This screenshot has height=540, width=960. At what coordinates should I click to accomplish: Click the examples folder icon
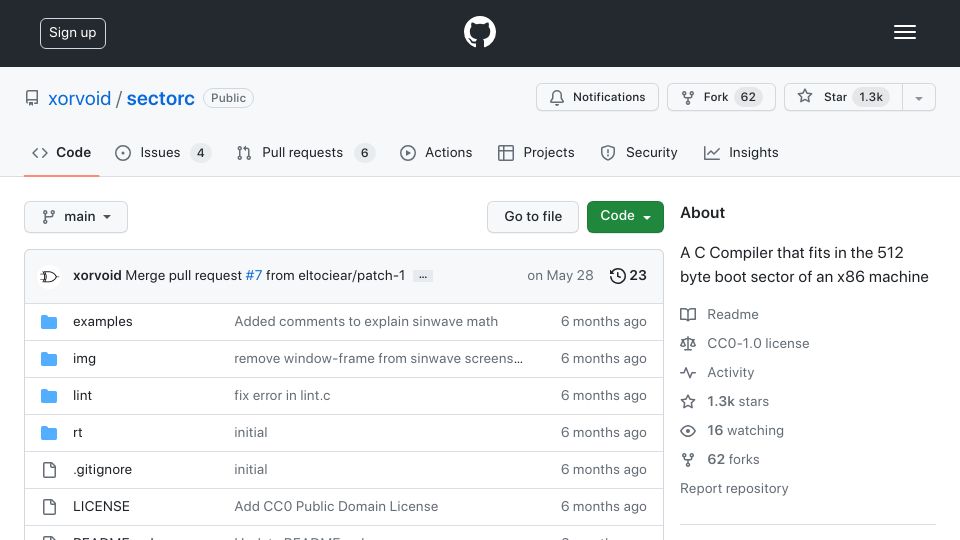pyautogui.click(x=49, y=321)
